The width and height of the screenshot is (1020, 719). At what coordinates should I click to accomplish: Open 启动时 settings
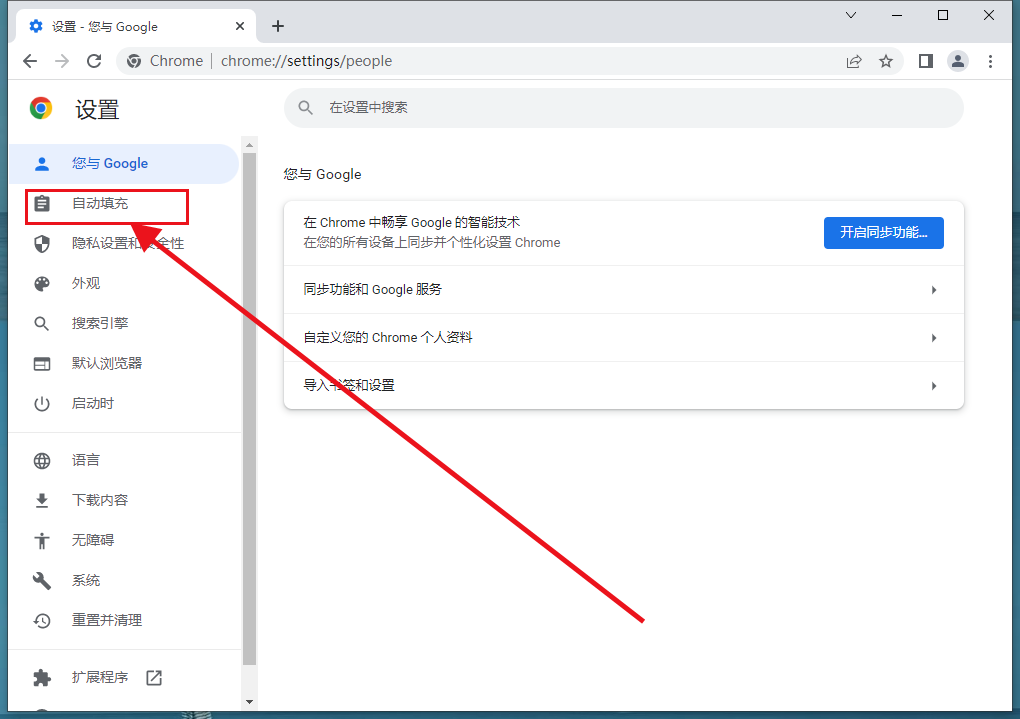(x=124, y=403)
